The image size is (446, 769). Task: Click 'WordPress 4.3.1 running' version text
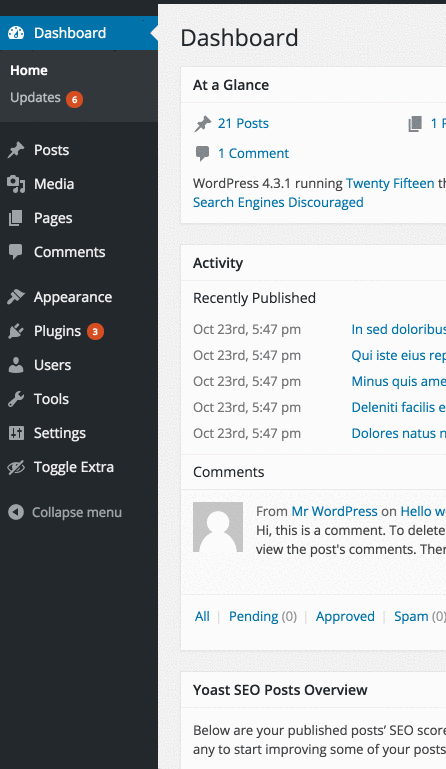coord(267,183)
